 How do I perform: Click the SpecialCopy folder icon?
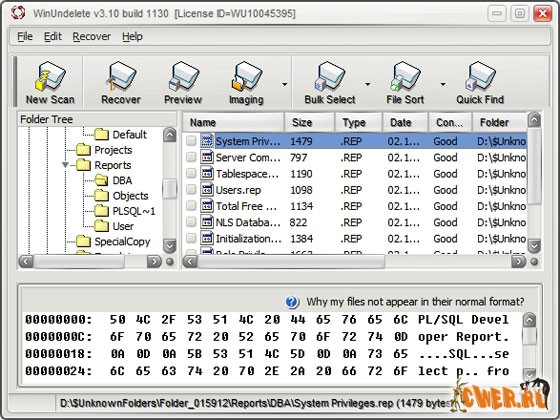tap(83, 241)
